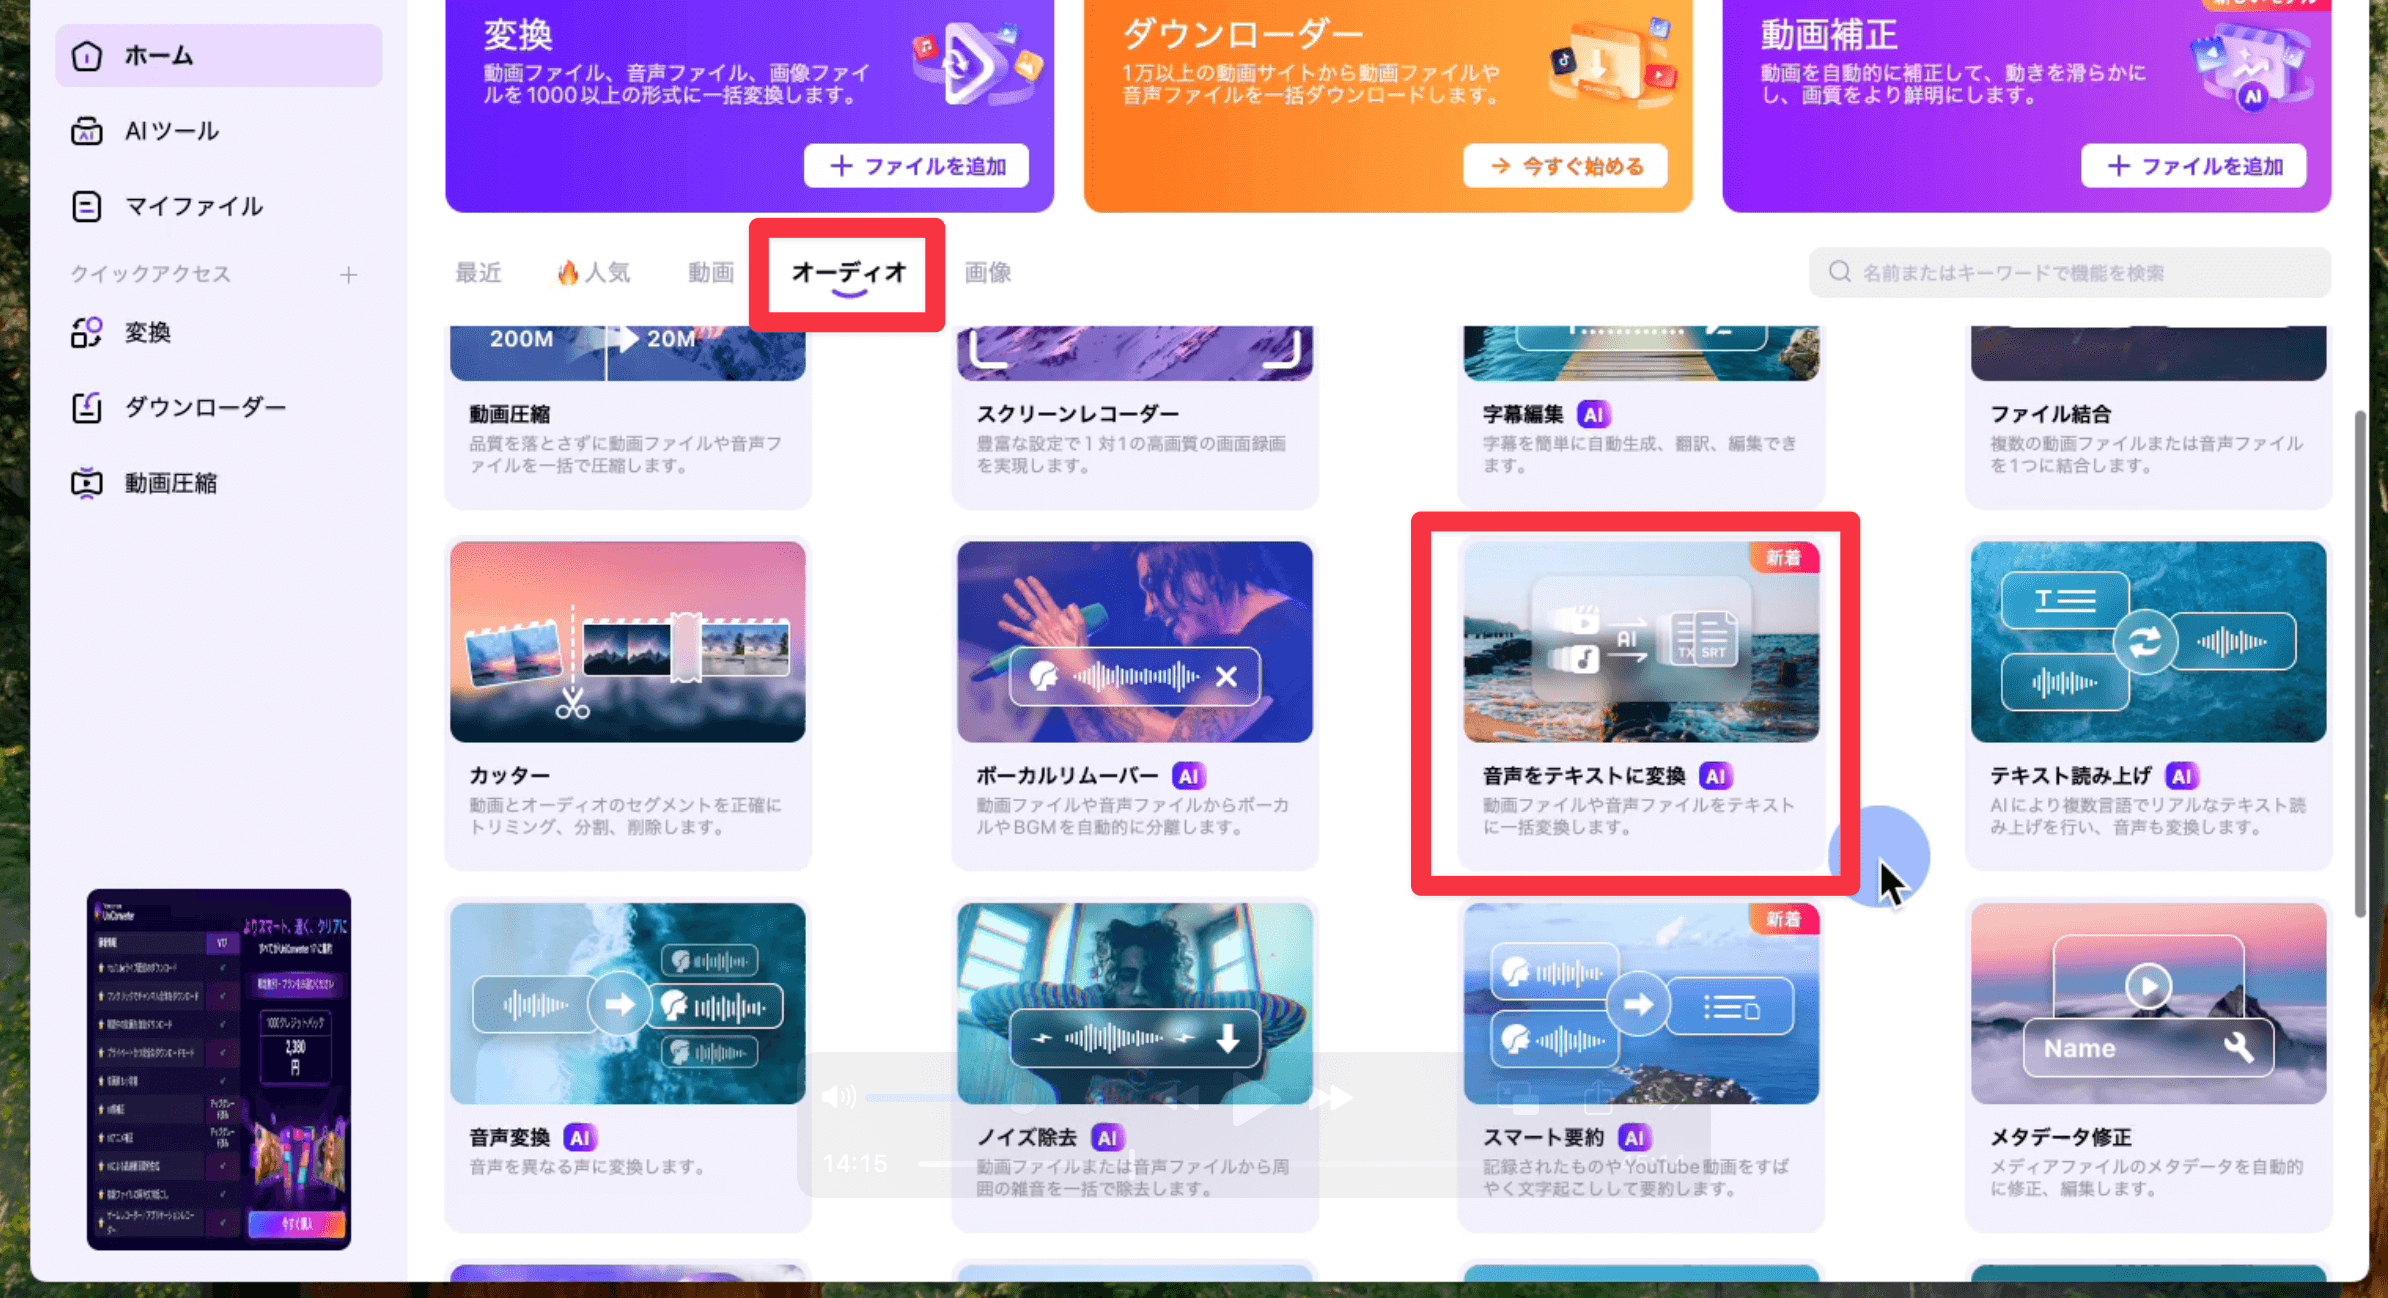Click the purchase button in the promo panel
Screen dimensions: 2388x1298
[x=299, y=1224]
